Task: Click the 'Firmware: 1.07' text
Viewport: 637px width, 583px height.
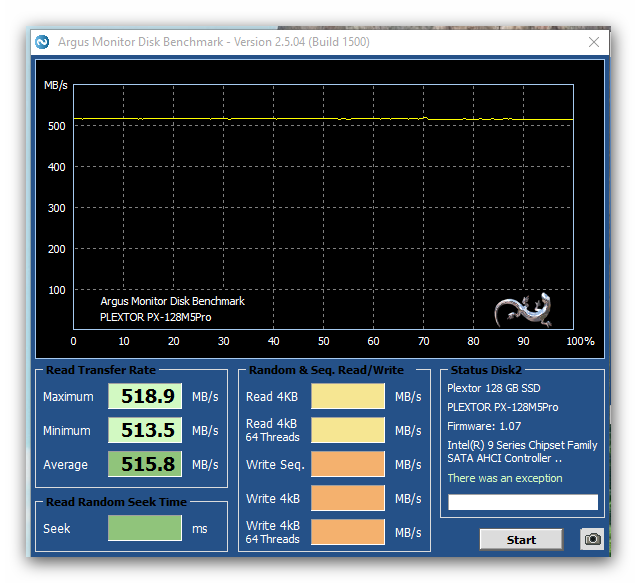Action: tap(484, 426)
